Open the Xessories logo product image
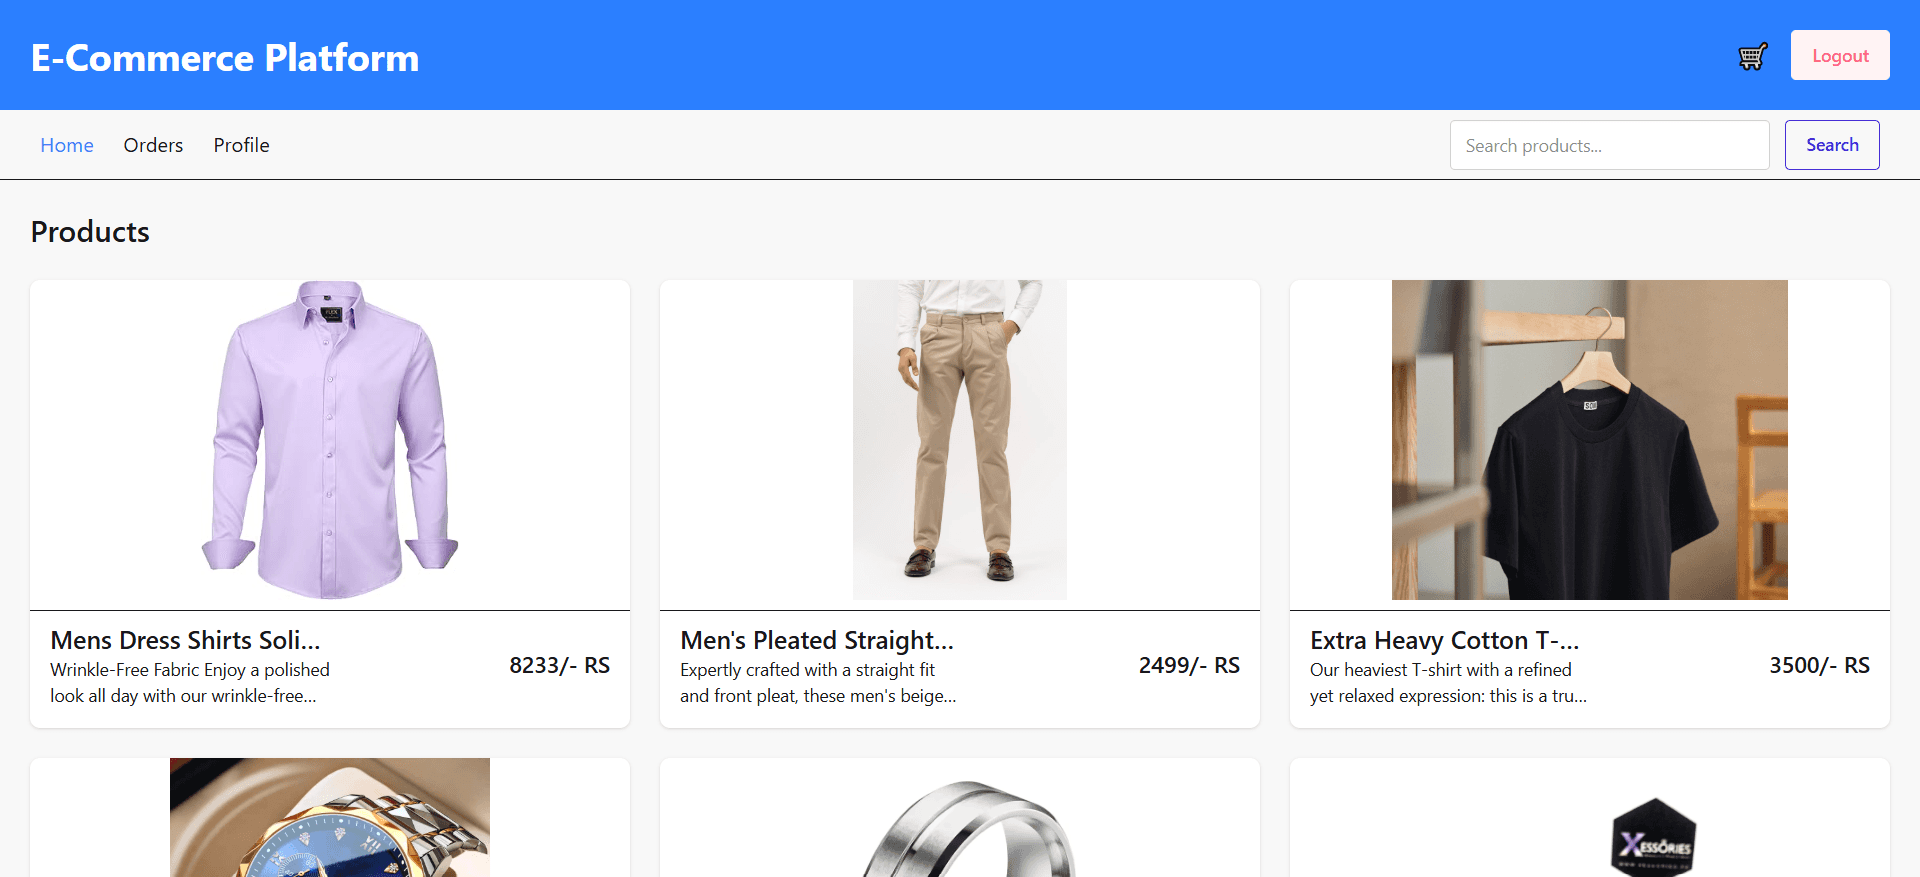This screenshot has width=1920, height=877. tap(1655, 837)
